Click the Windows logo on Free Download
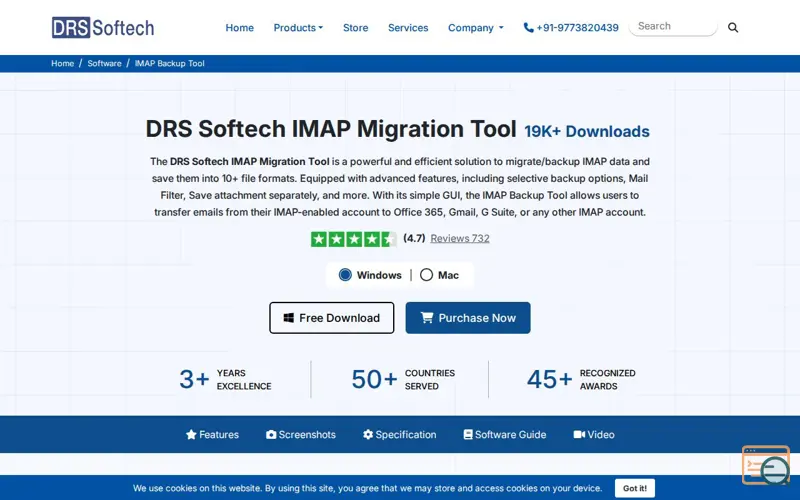The height and width of the screenshot is (500, 800). 288,318
